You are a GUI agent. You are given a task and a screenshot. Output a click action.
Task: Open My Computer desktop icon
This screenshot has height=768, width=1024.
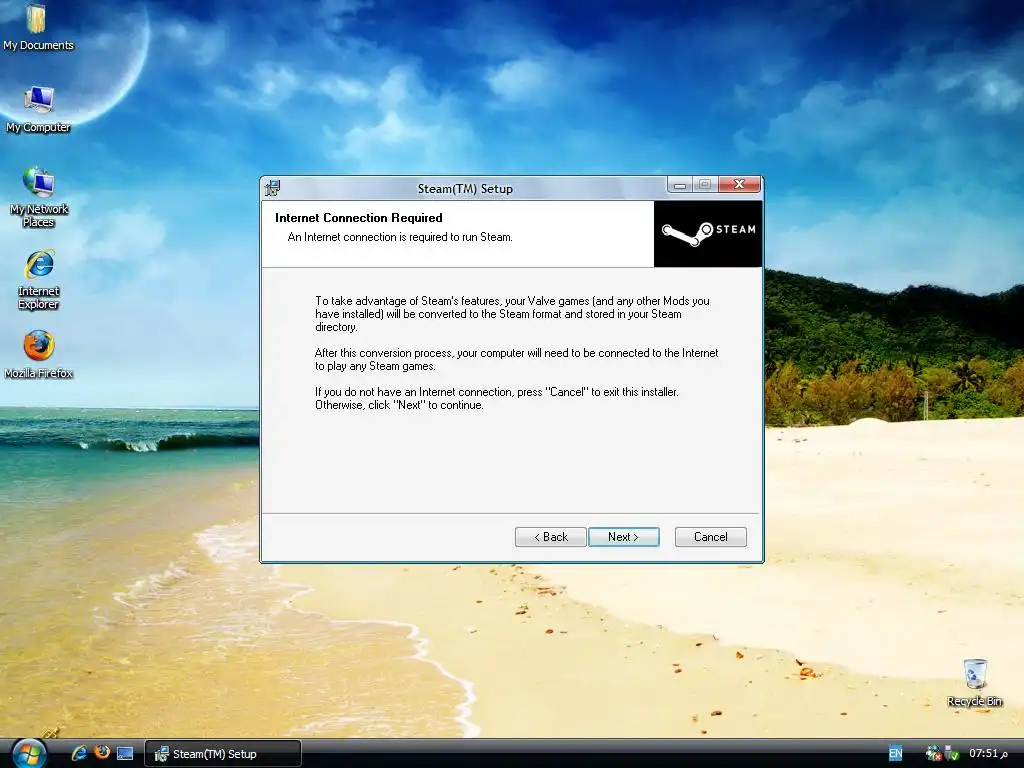pos(38,109)
